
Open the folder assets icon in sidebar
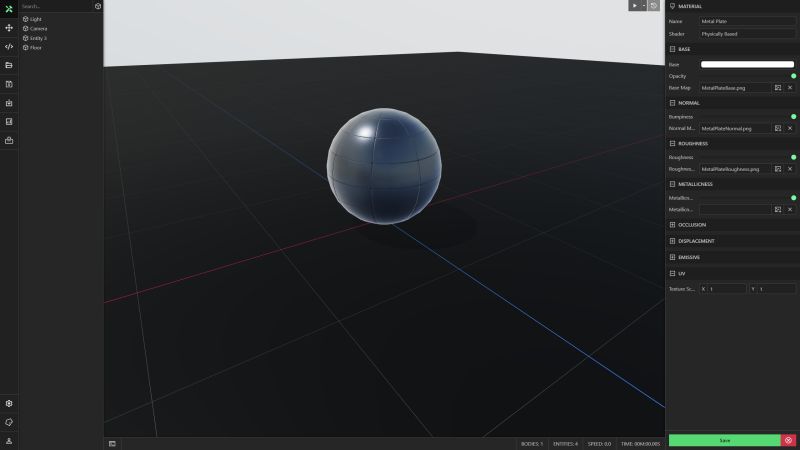coord(9,65)
